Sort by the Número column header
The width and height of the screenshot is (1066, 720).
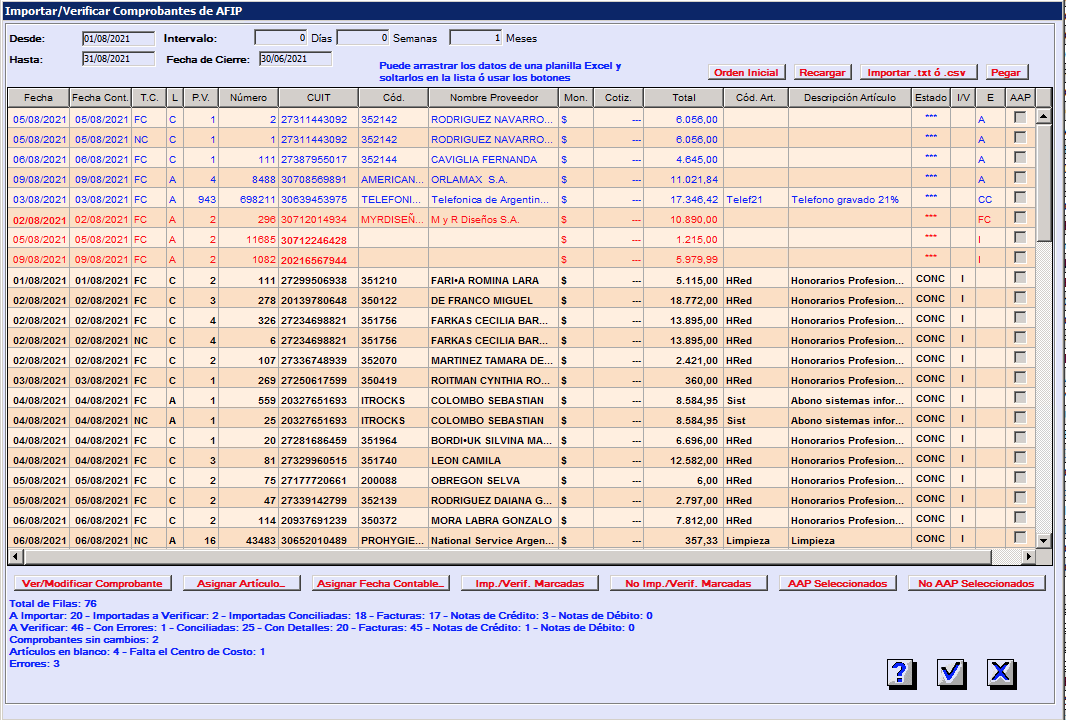click(x=248, y=98)
